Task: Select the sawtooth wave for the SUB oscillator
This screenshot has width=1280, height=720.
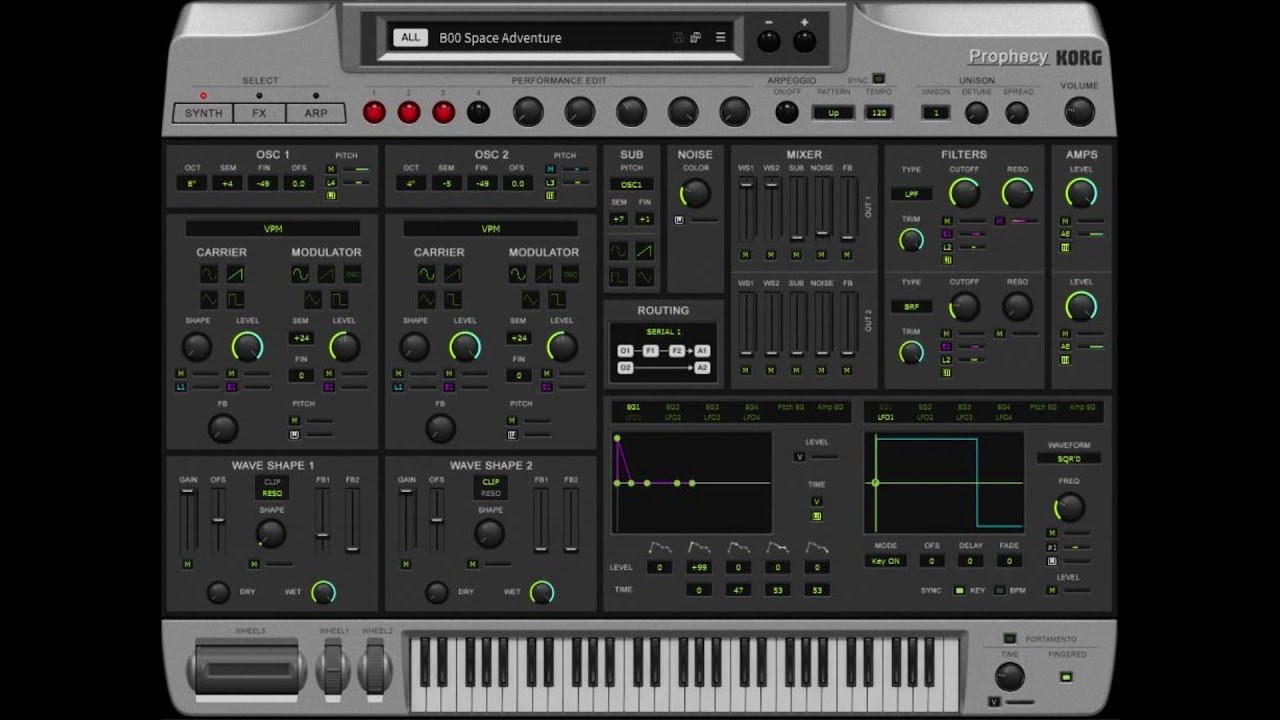Action: (645, 251)
